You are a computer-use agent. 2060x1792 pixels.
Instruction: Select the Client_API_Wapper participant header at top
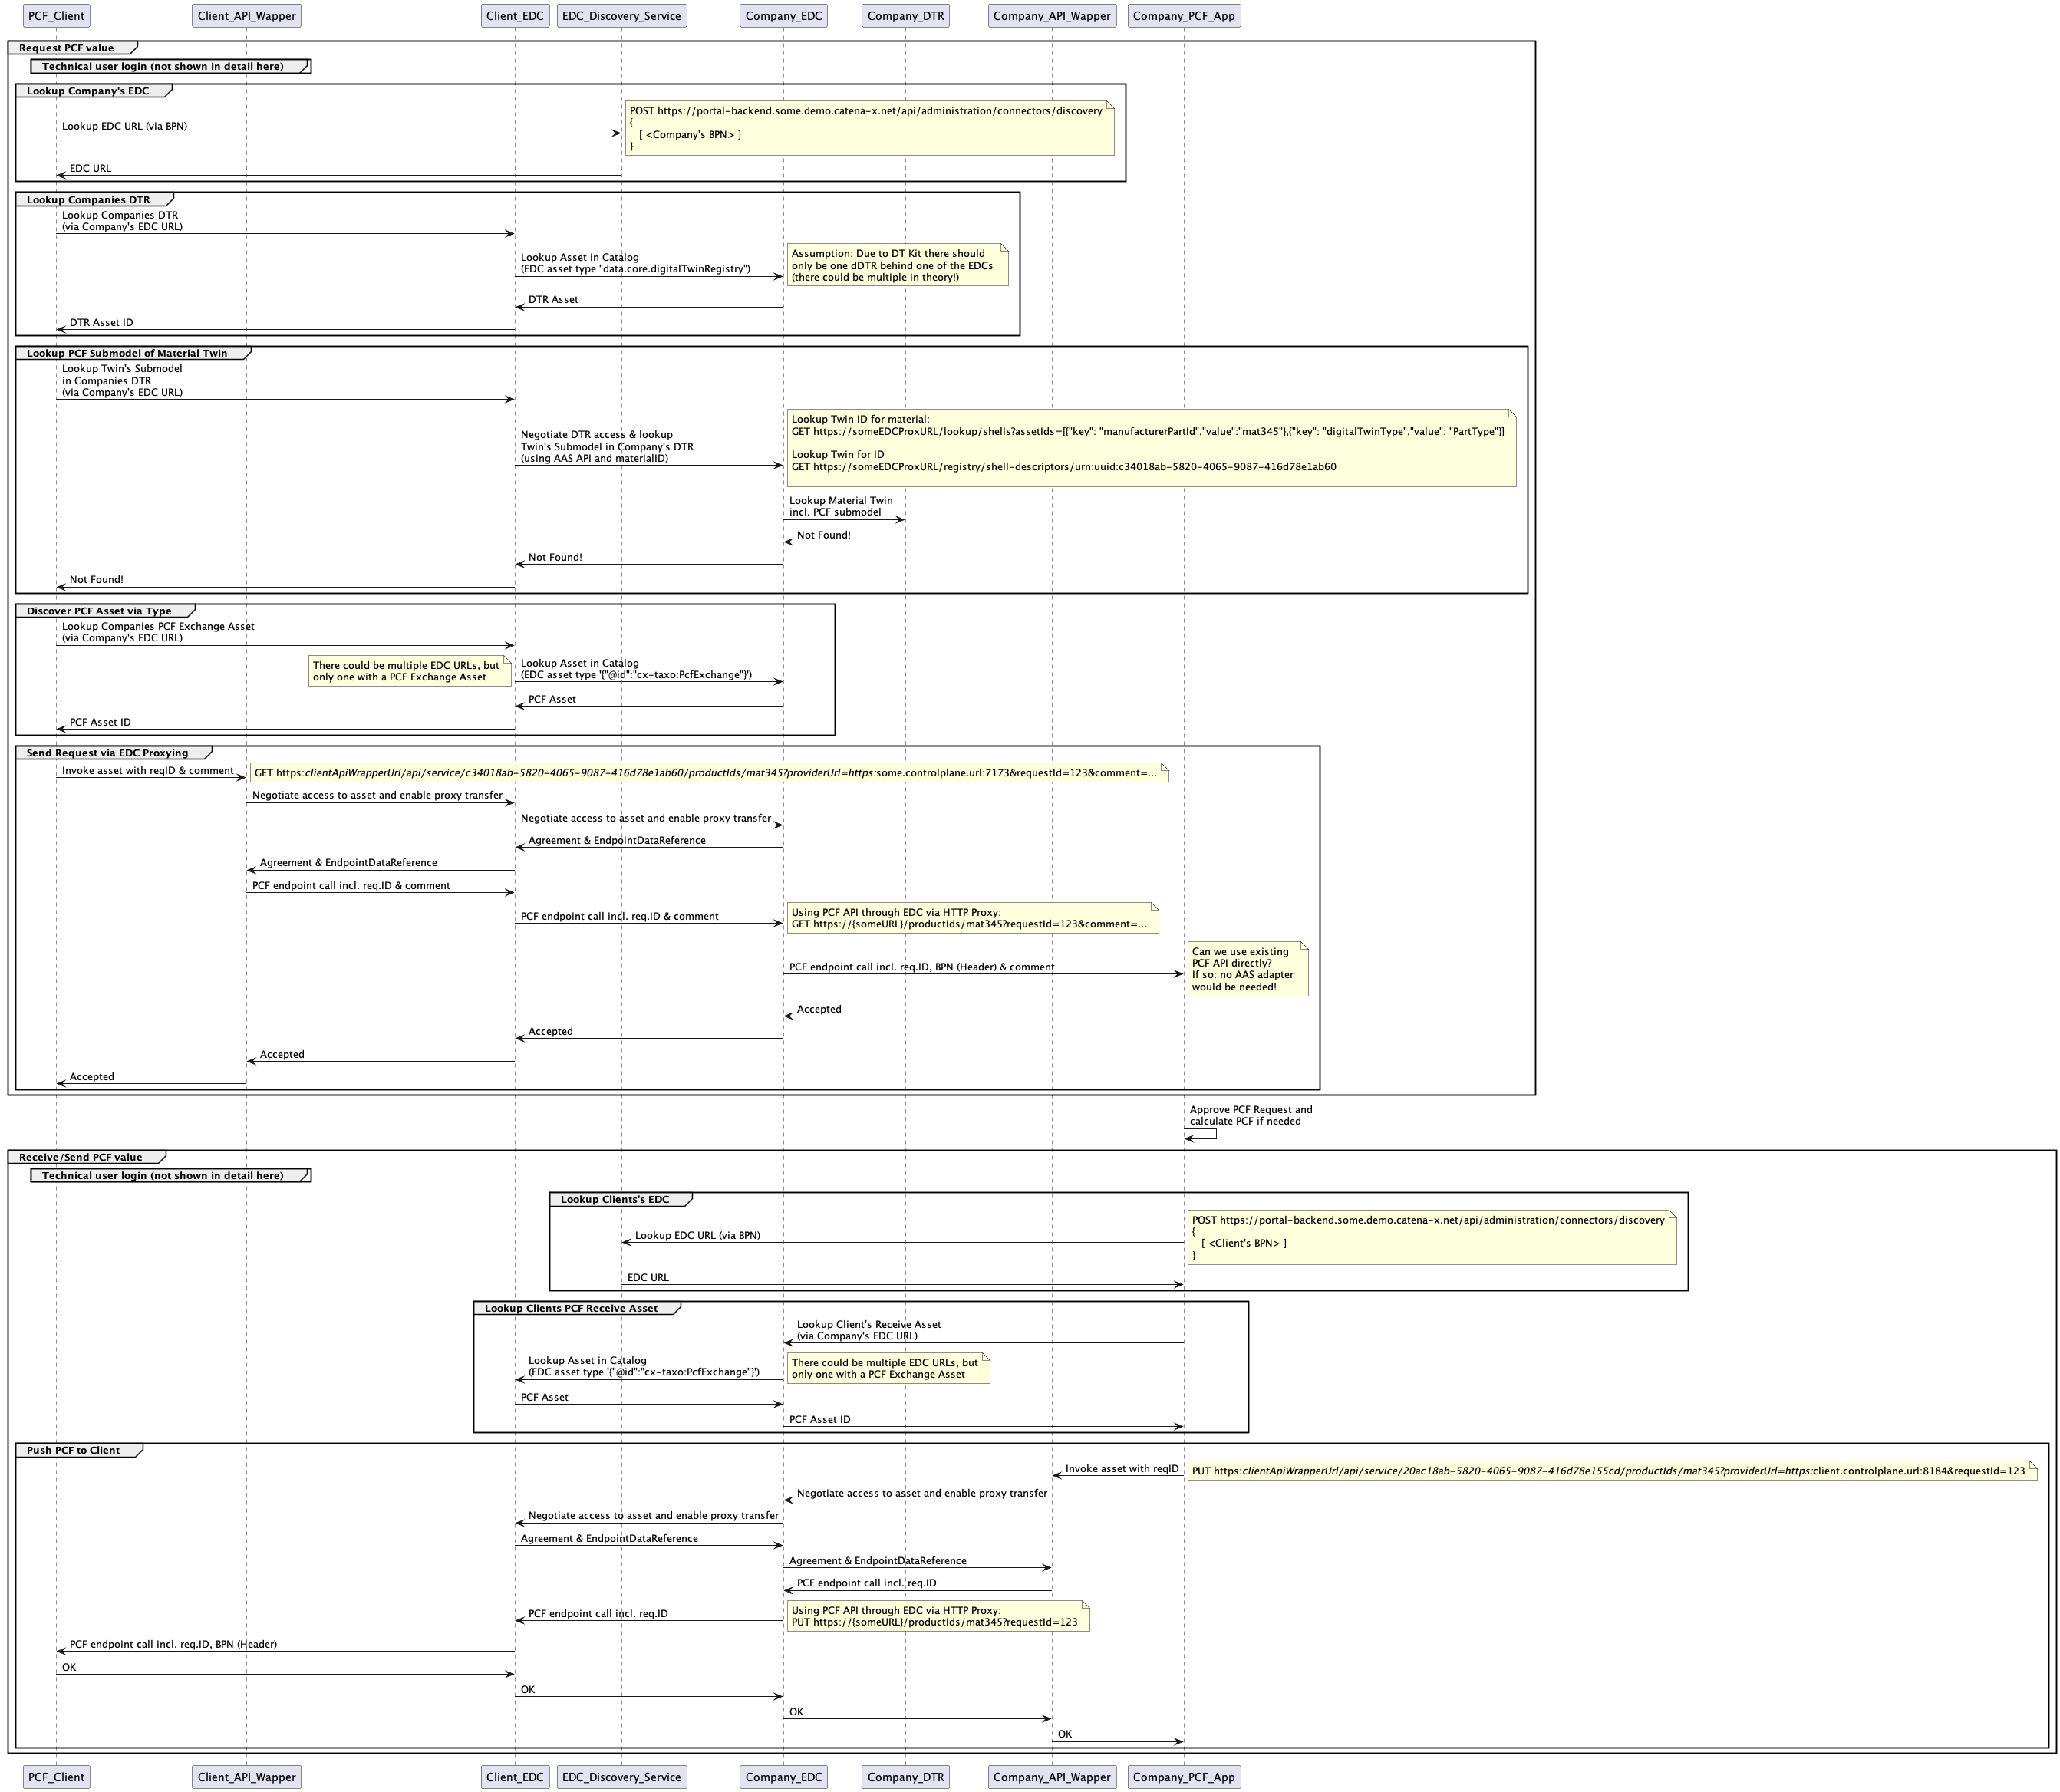point(246,16)
